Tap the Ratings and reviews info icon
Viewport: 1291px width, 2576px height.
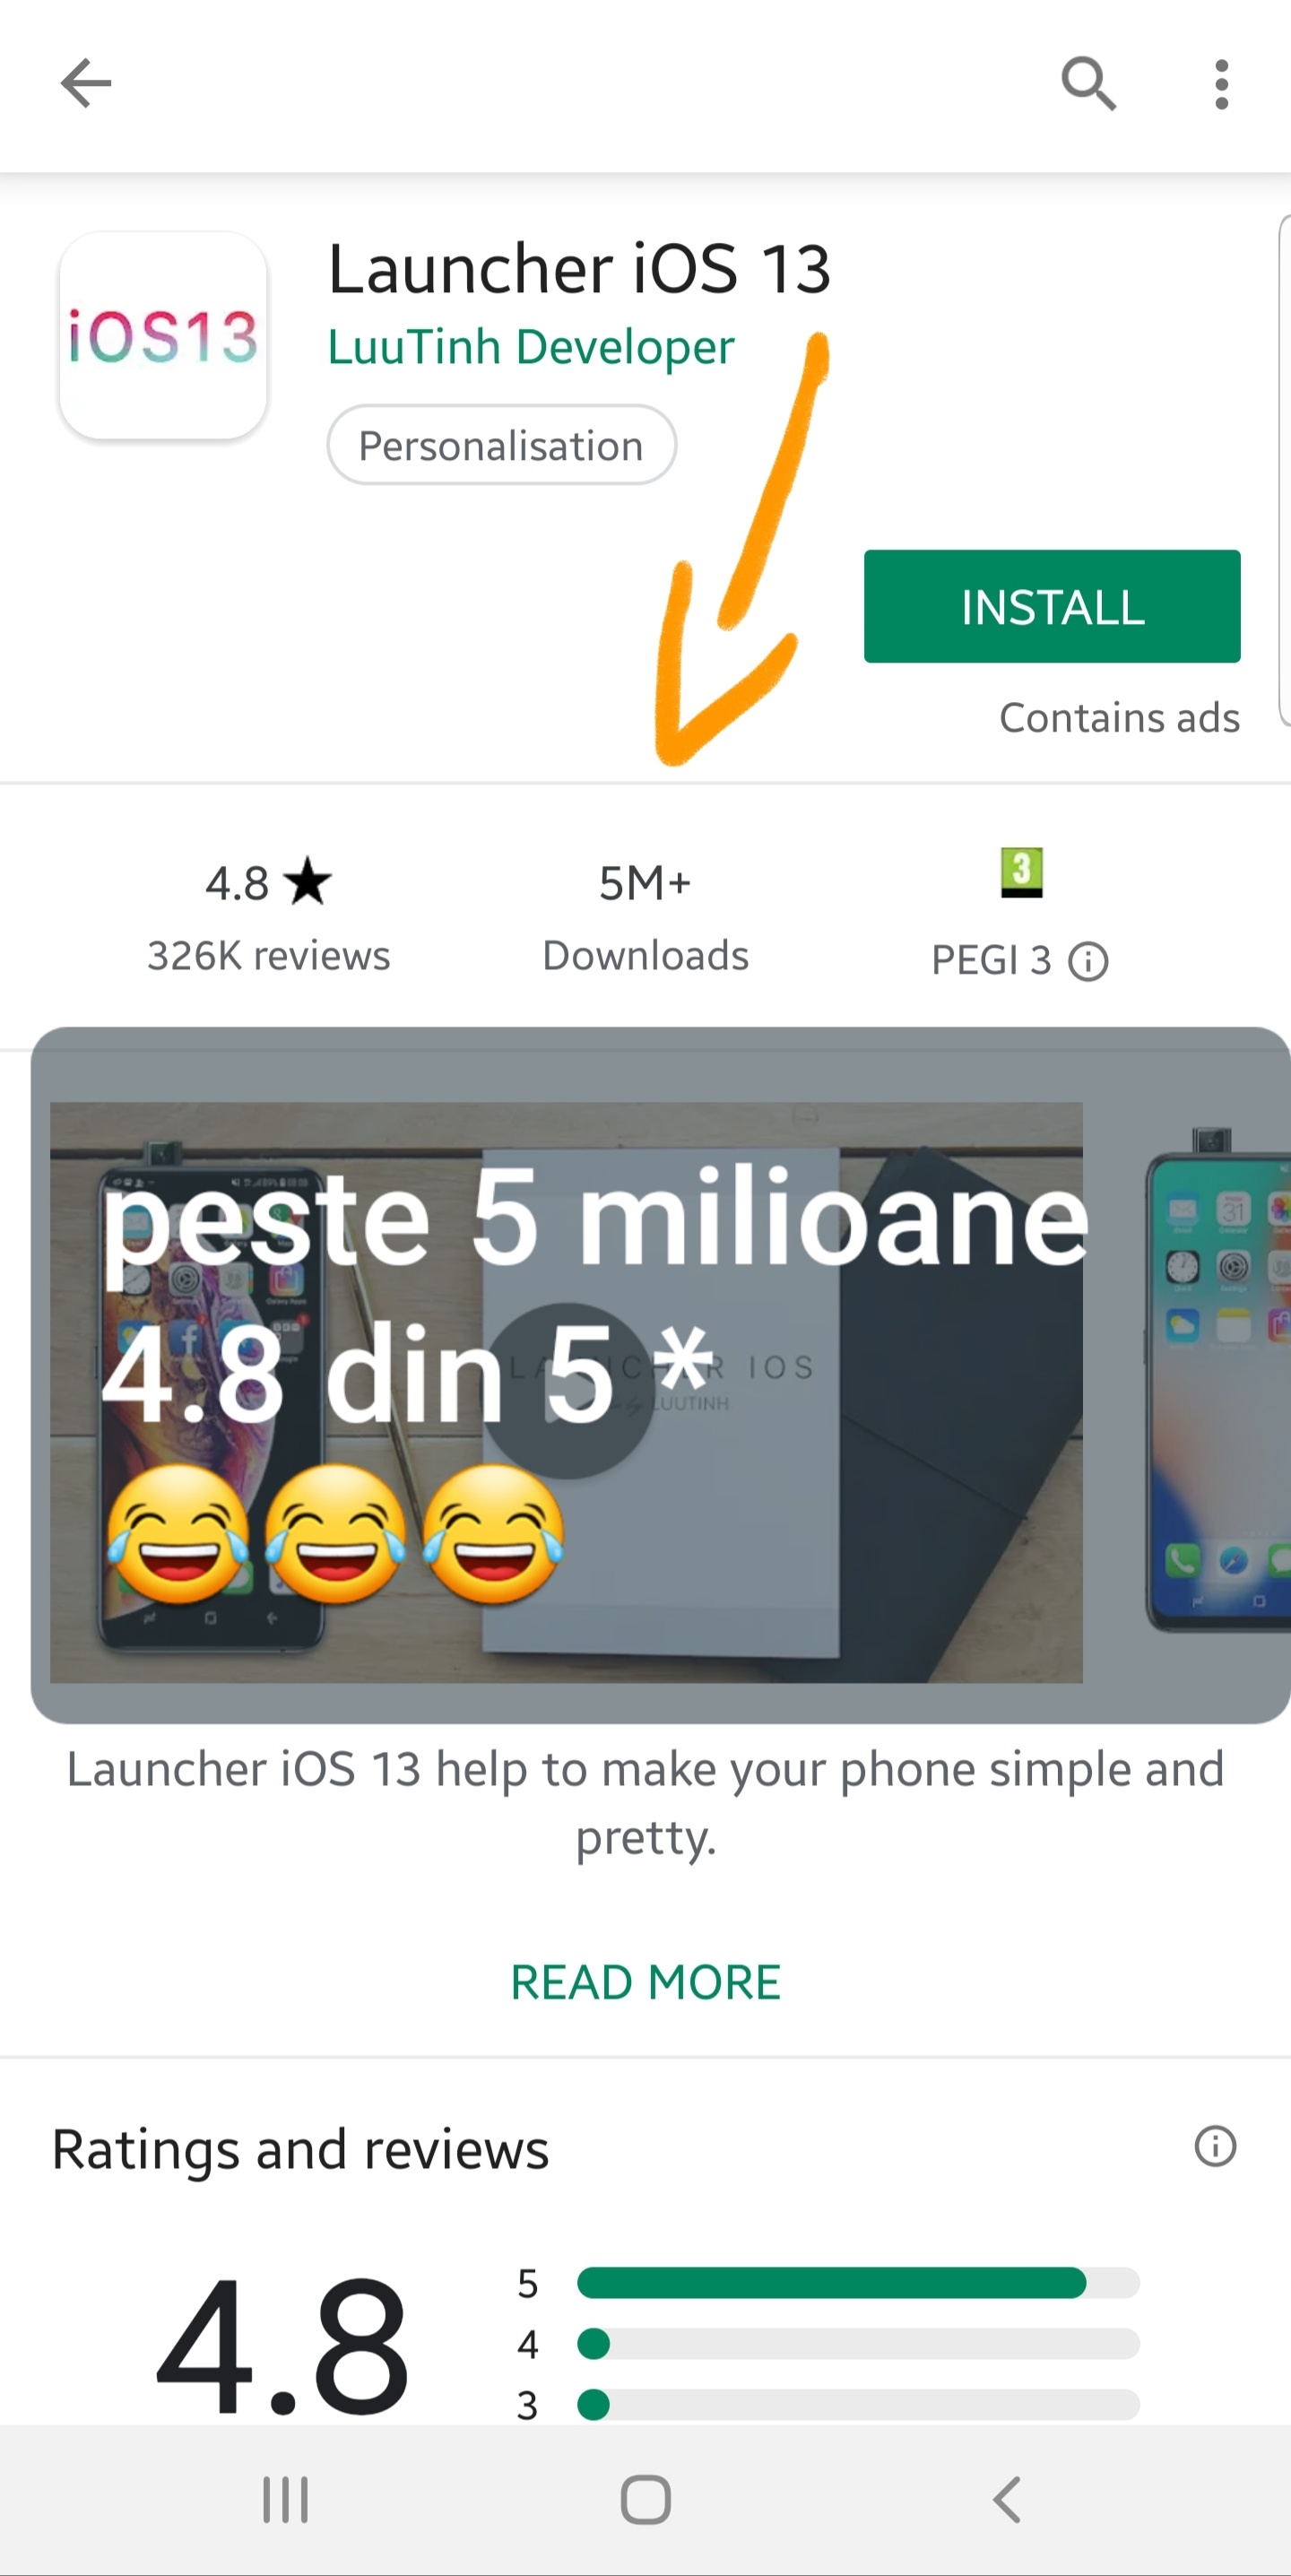click(1215, 2147)
